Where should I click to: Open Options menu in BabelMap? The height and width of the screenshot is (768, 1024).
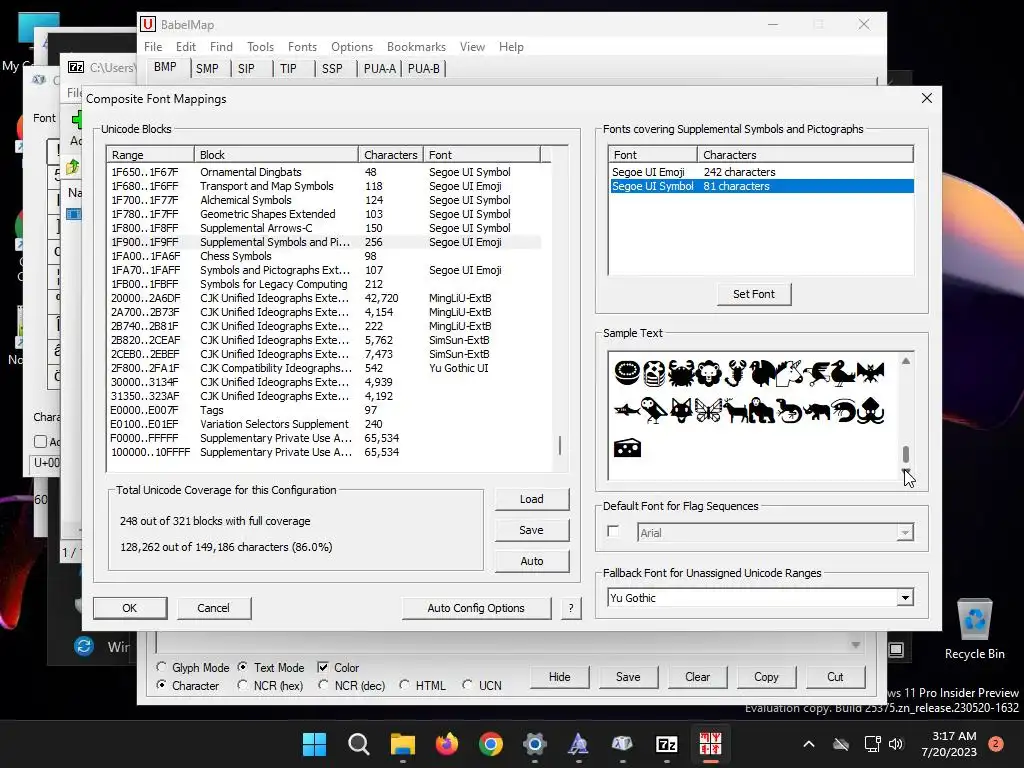coord(351,47)
